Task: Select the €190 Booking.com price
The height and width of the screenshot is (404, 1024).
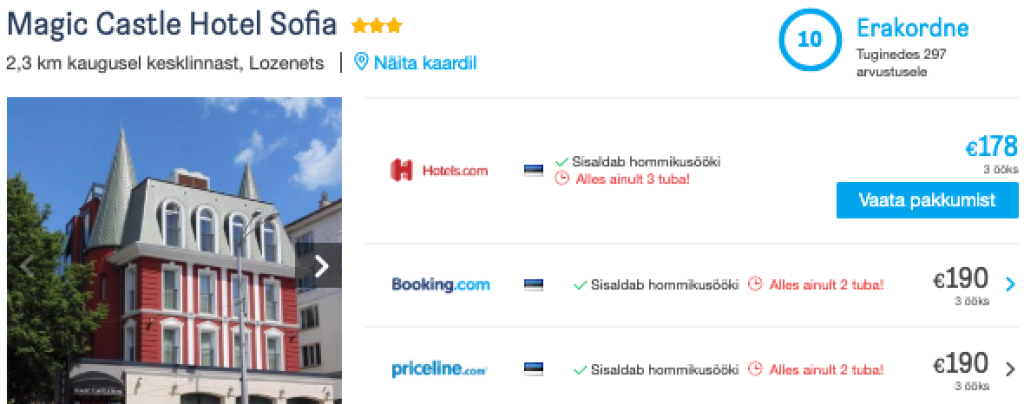Action: [x=960, y=279]
